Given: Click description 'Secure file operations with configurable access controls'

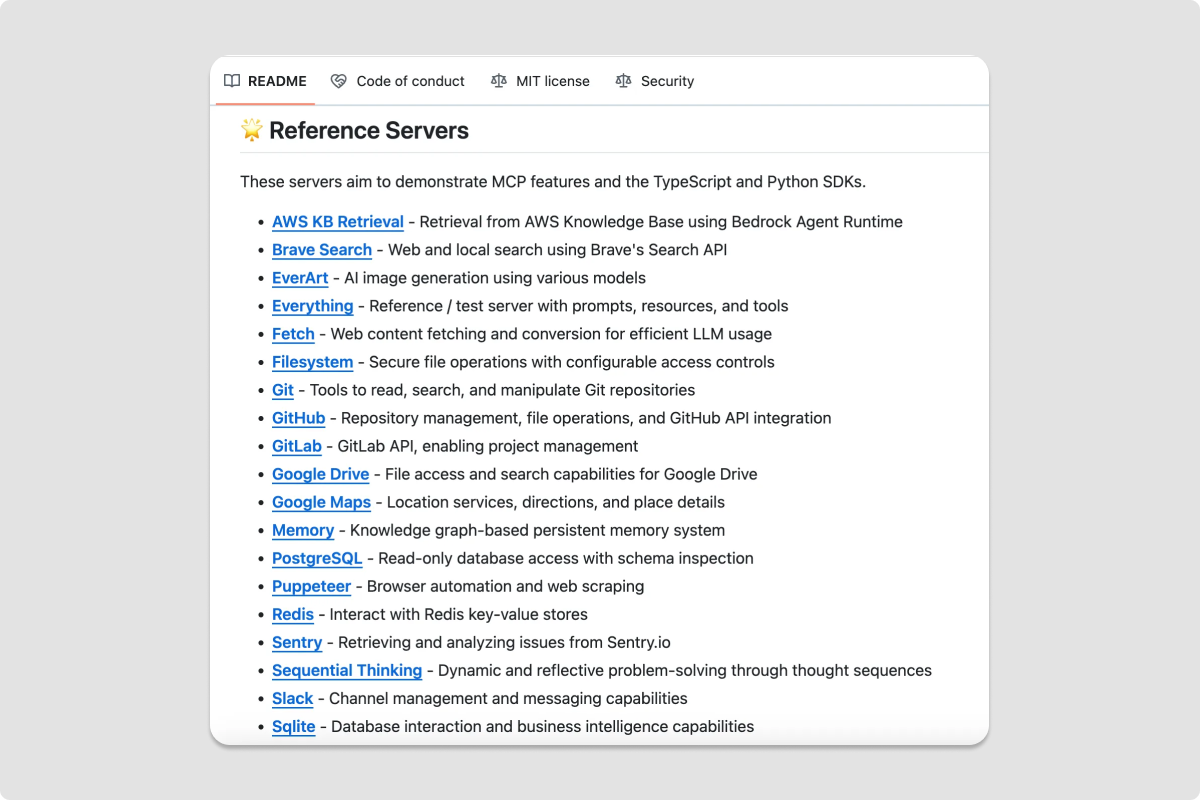Looking at the screenshot, I should (572, 362).
